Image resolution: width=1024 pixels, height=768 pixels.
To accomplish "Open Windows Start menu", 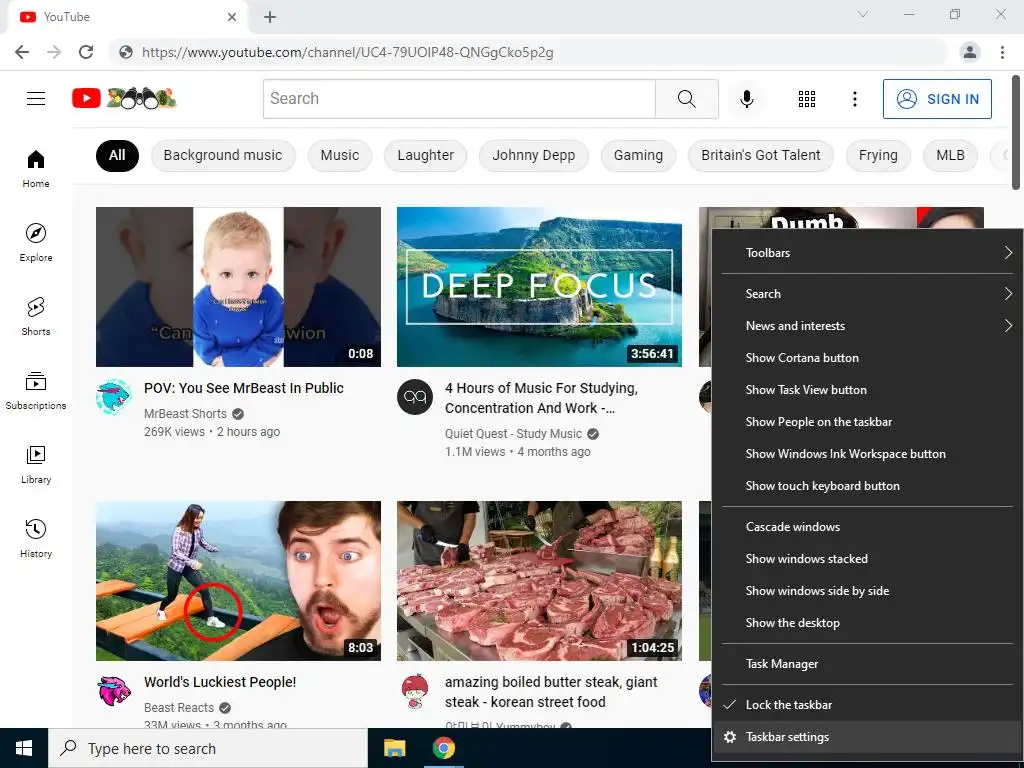I will (x=24, y=748).
